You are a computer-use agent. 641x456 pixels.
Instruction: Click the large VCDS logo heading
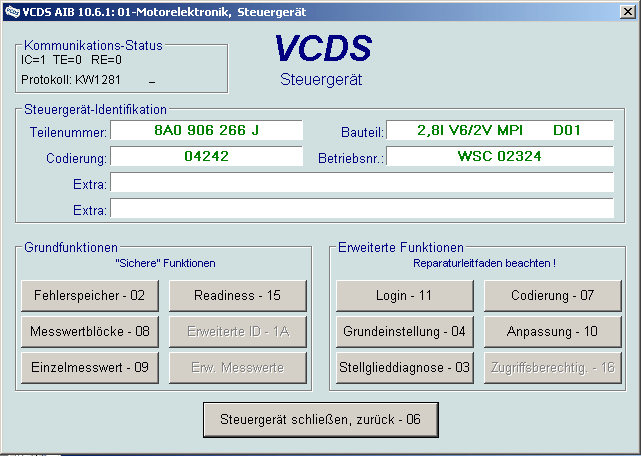[323, 48]
